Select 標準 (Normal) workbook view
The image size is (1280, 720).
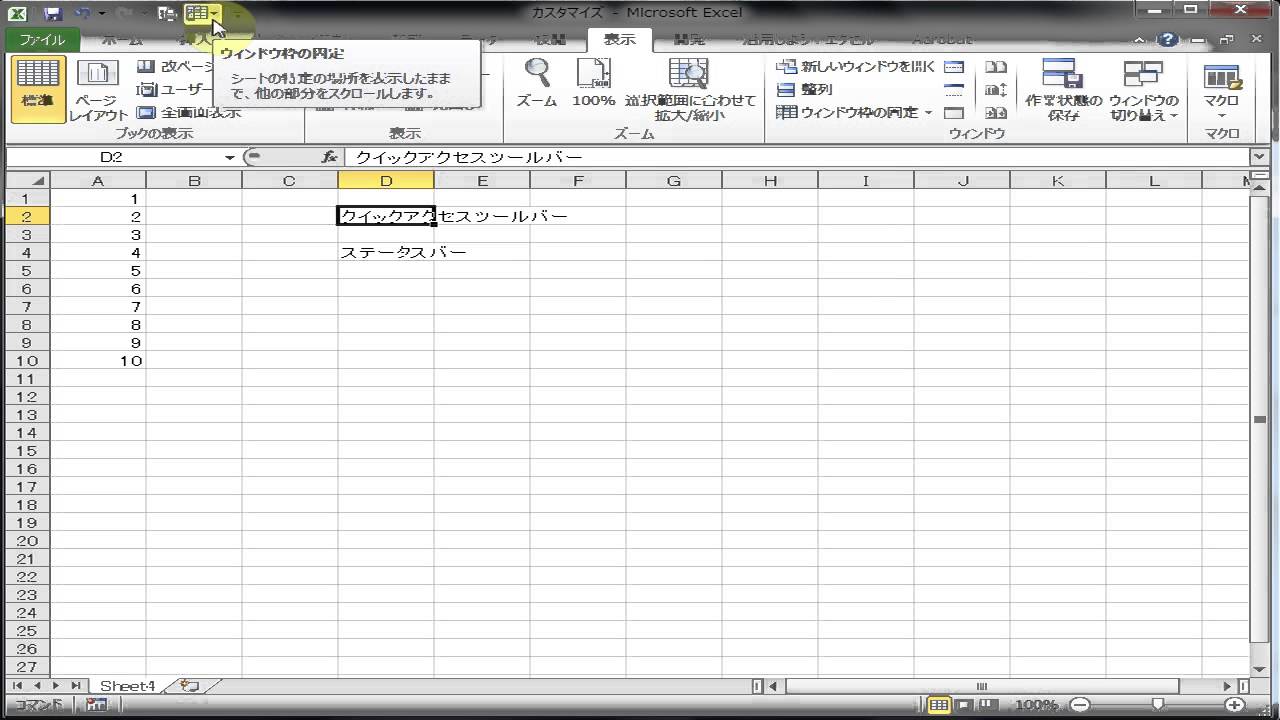(38, 89)
